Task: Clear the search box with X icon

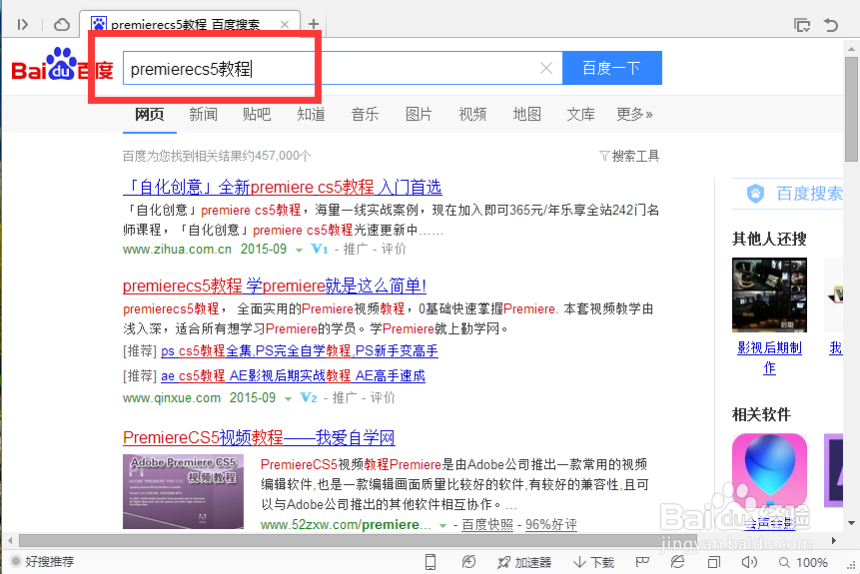Action: pyautogui.click(x=546, y=68)
